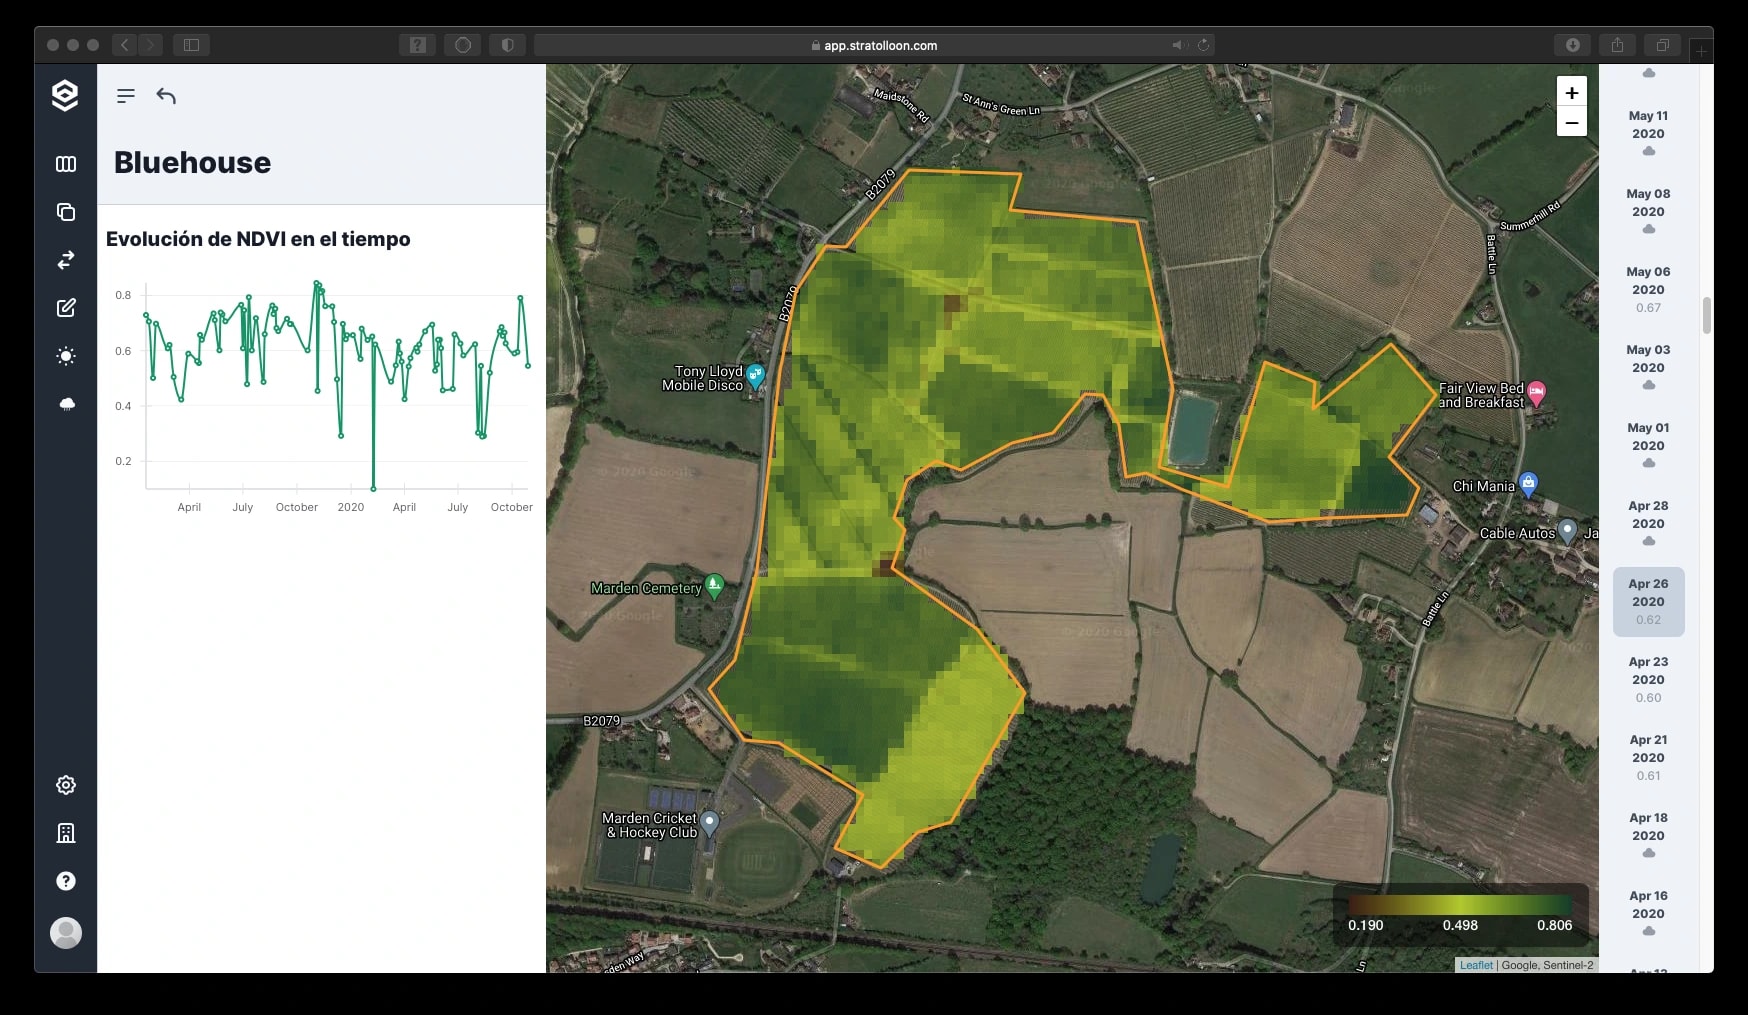
Task: Open the help question mark icon
Action: point(66,881)
